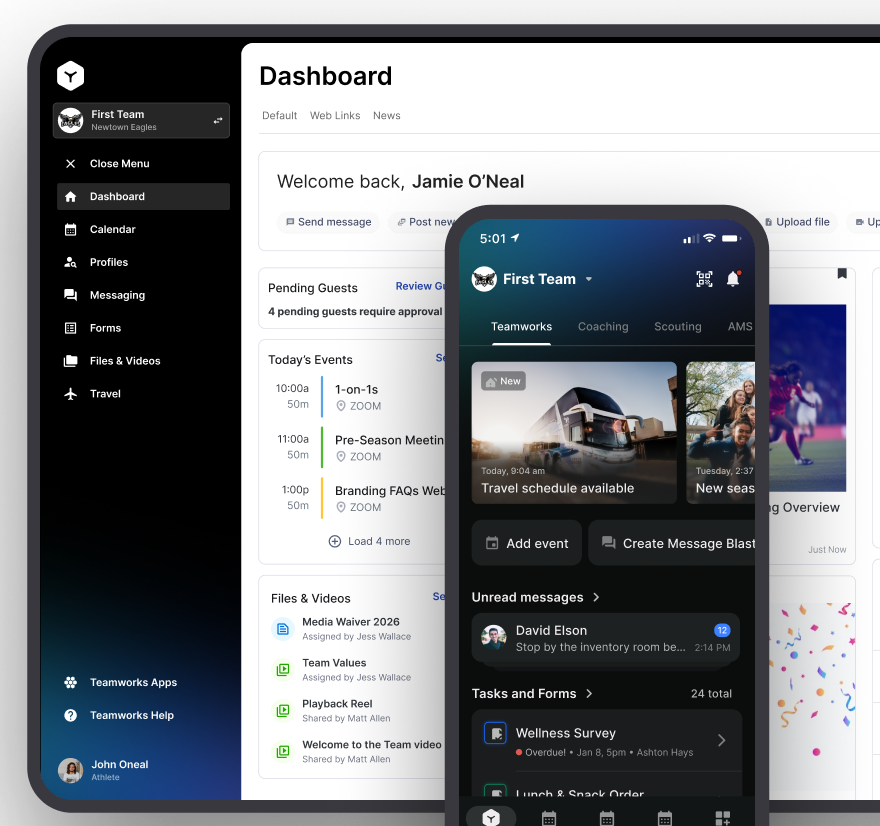The width and height of the screenshot is (880, 826).
Task: Tap the Add event button
Action: pyautogui.click(x=526, y=543)
